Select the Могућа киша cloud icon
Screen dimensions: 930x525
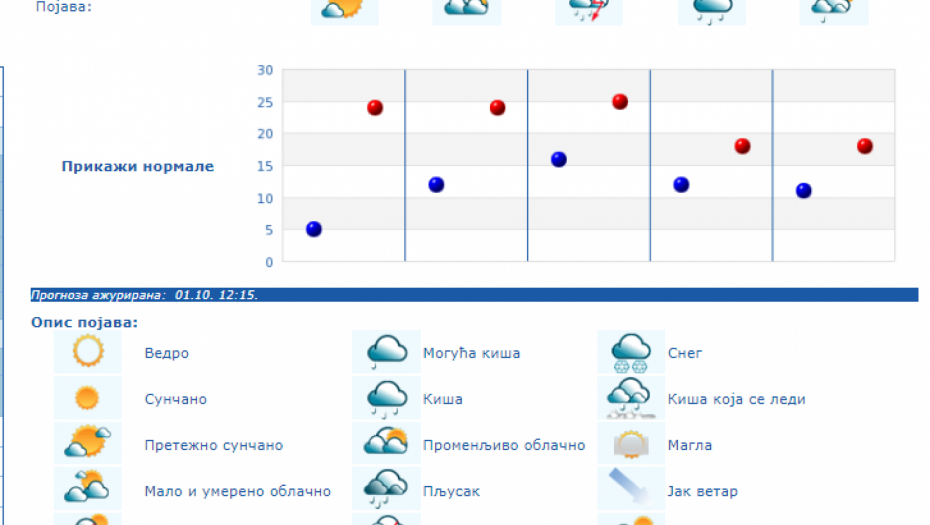click(386, 352)
